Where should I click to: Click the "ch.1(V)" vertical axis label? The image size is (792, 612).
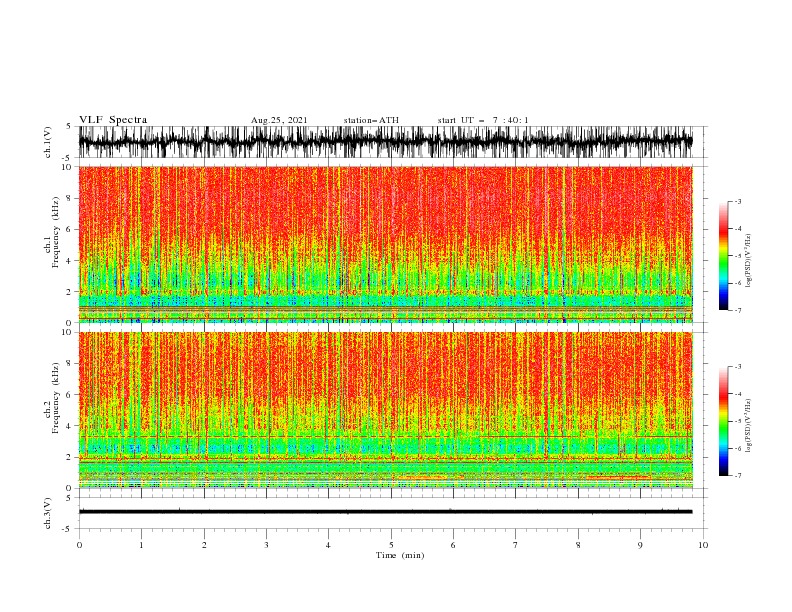coord(48,142)
